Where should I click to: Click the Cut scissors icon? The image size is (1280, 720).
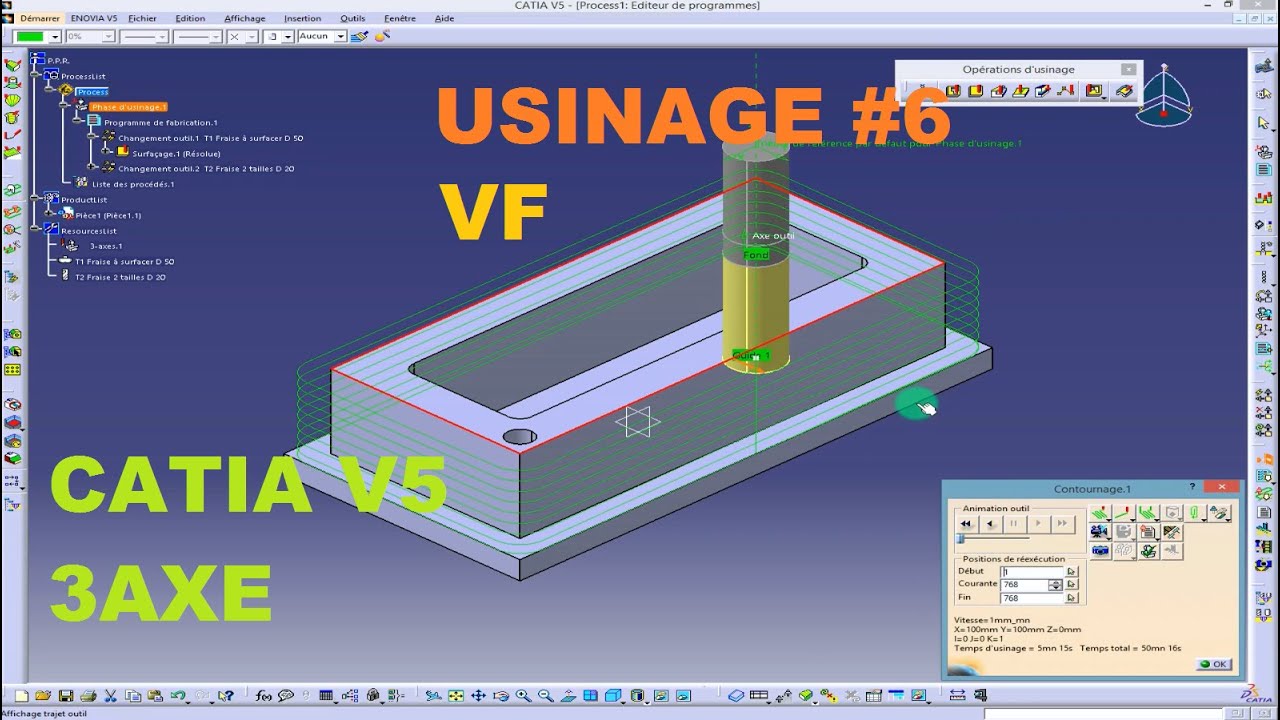(x=110, y=696)
